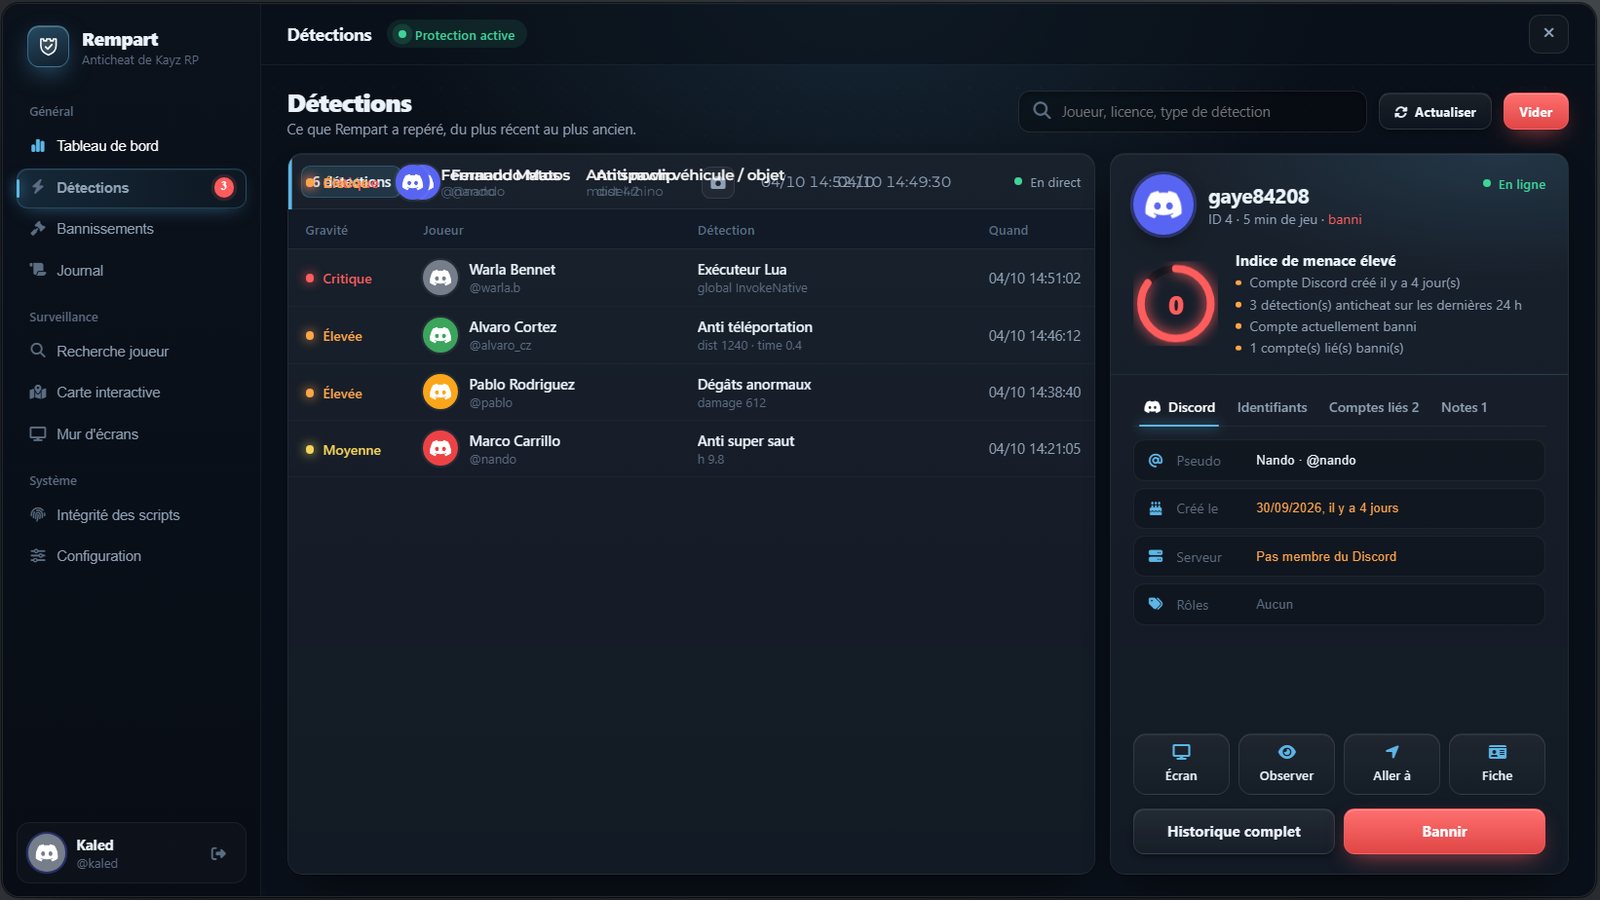Close the panel with the X button

[1548, 33]
